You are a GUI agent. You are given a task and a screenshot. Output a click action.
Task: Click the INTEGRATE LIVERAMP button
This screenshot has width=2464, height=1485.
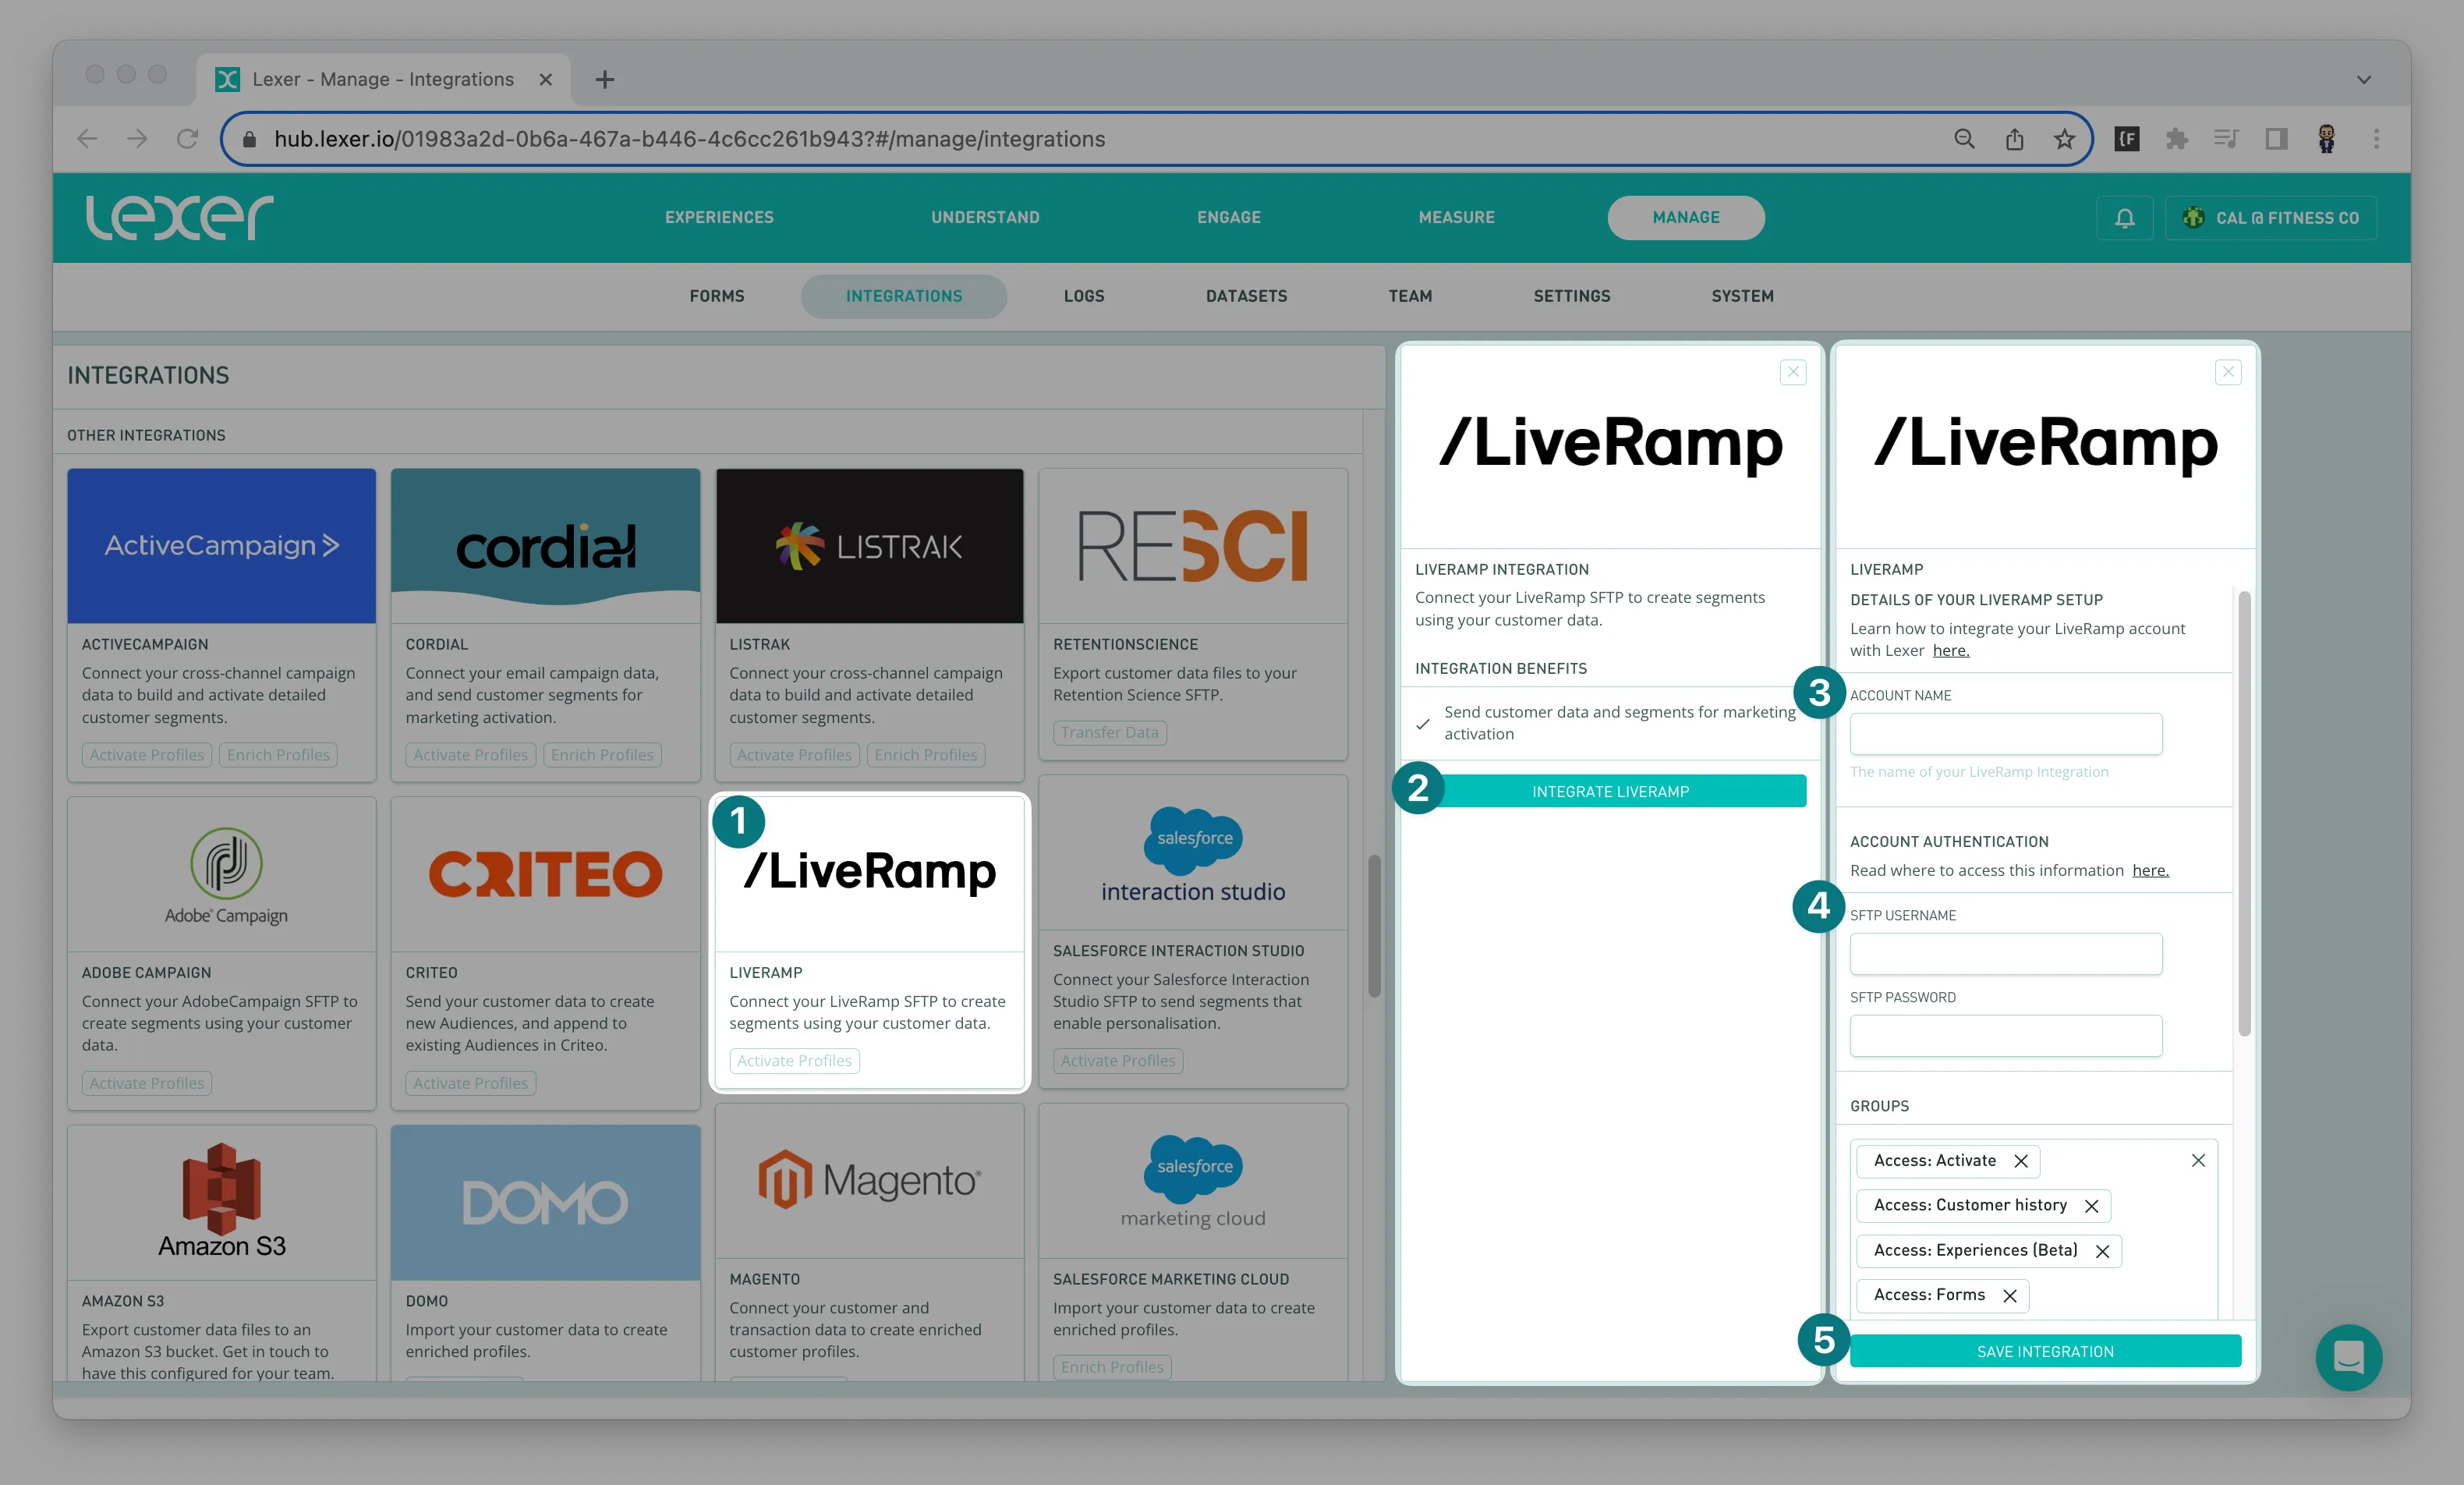tap(1610, 791)
